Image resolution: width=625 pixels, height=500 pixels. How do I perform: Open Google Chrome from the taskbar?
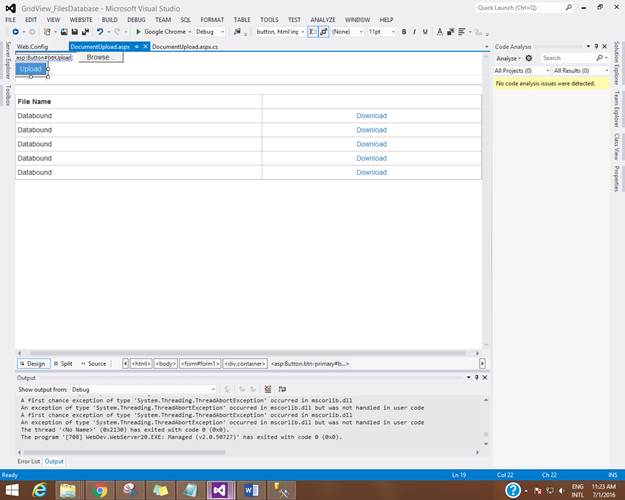tap(100, 490)
